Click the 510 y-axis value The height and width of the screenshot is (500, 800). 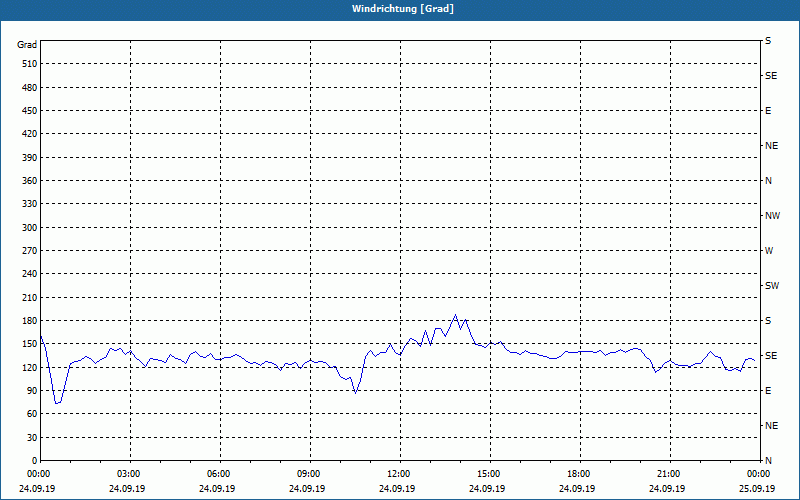[30, 64]
